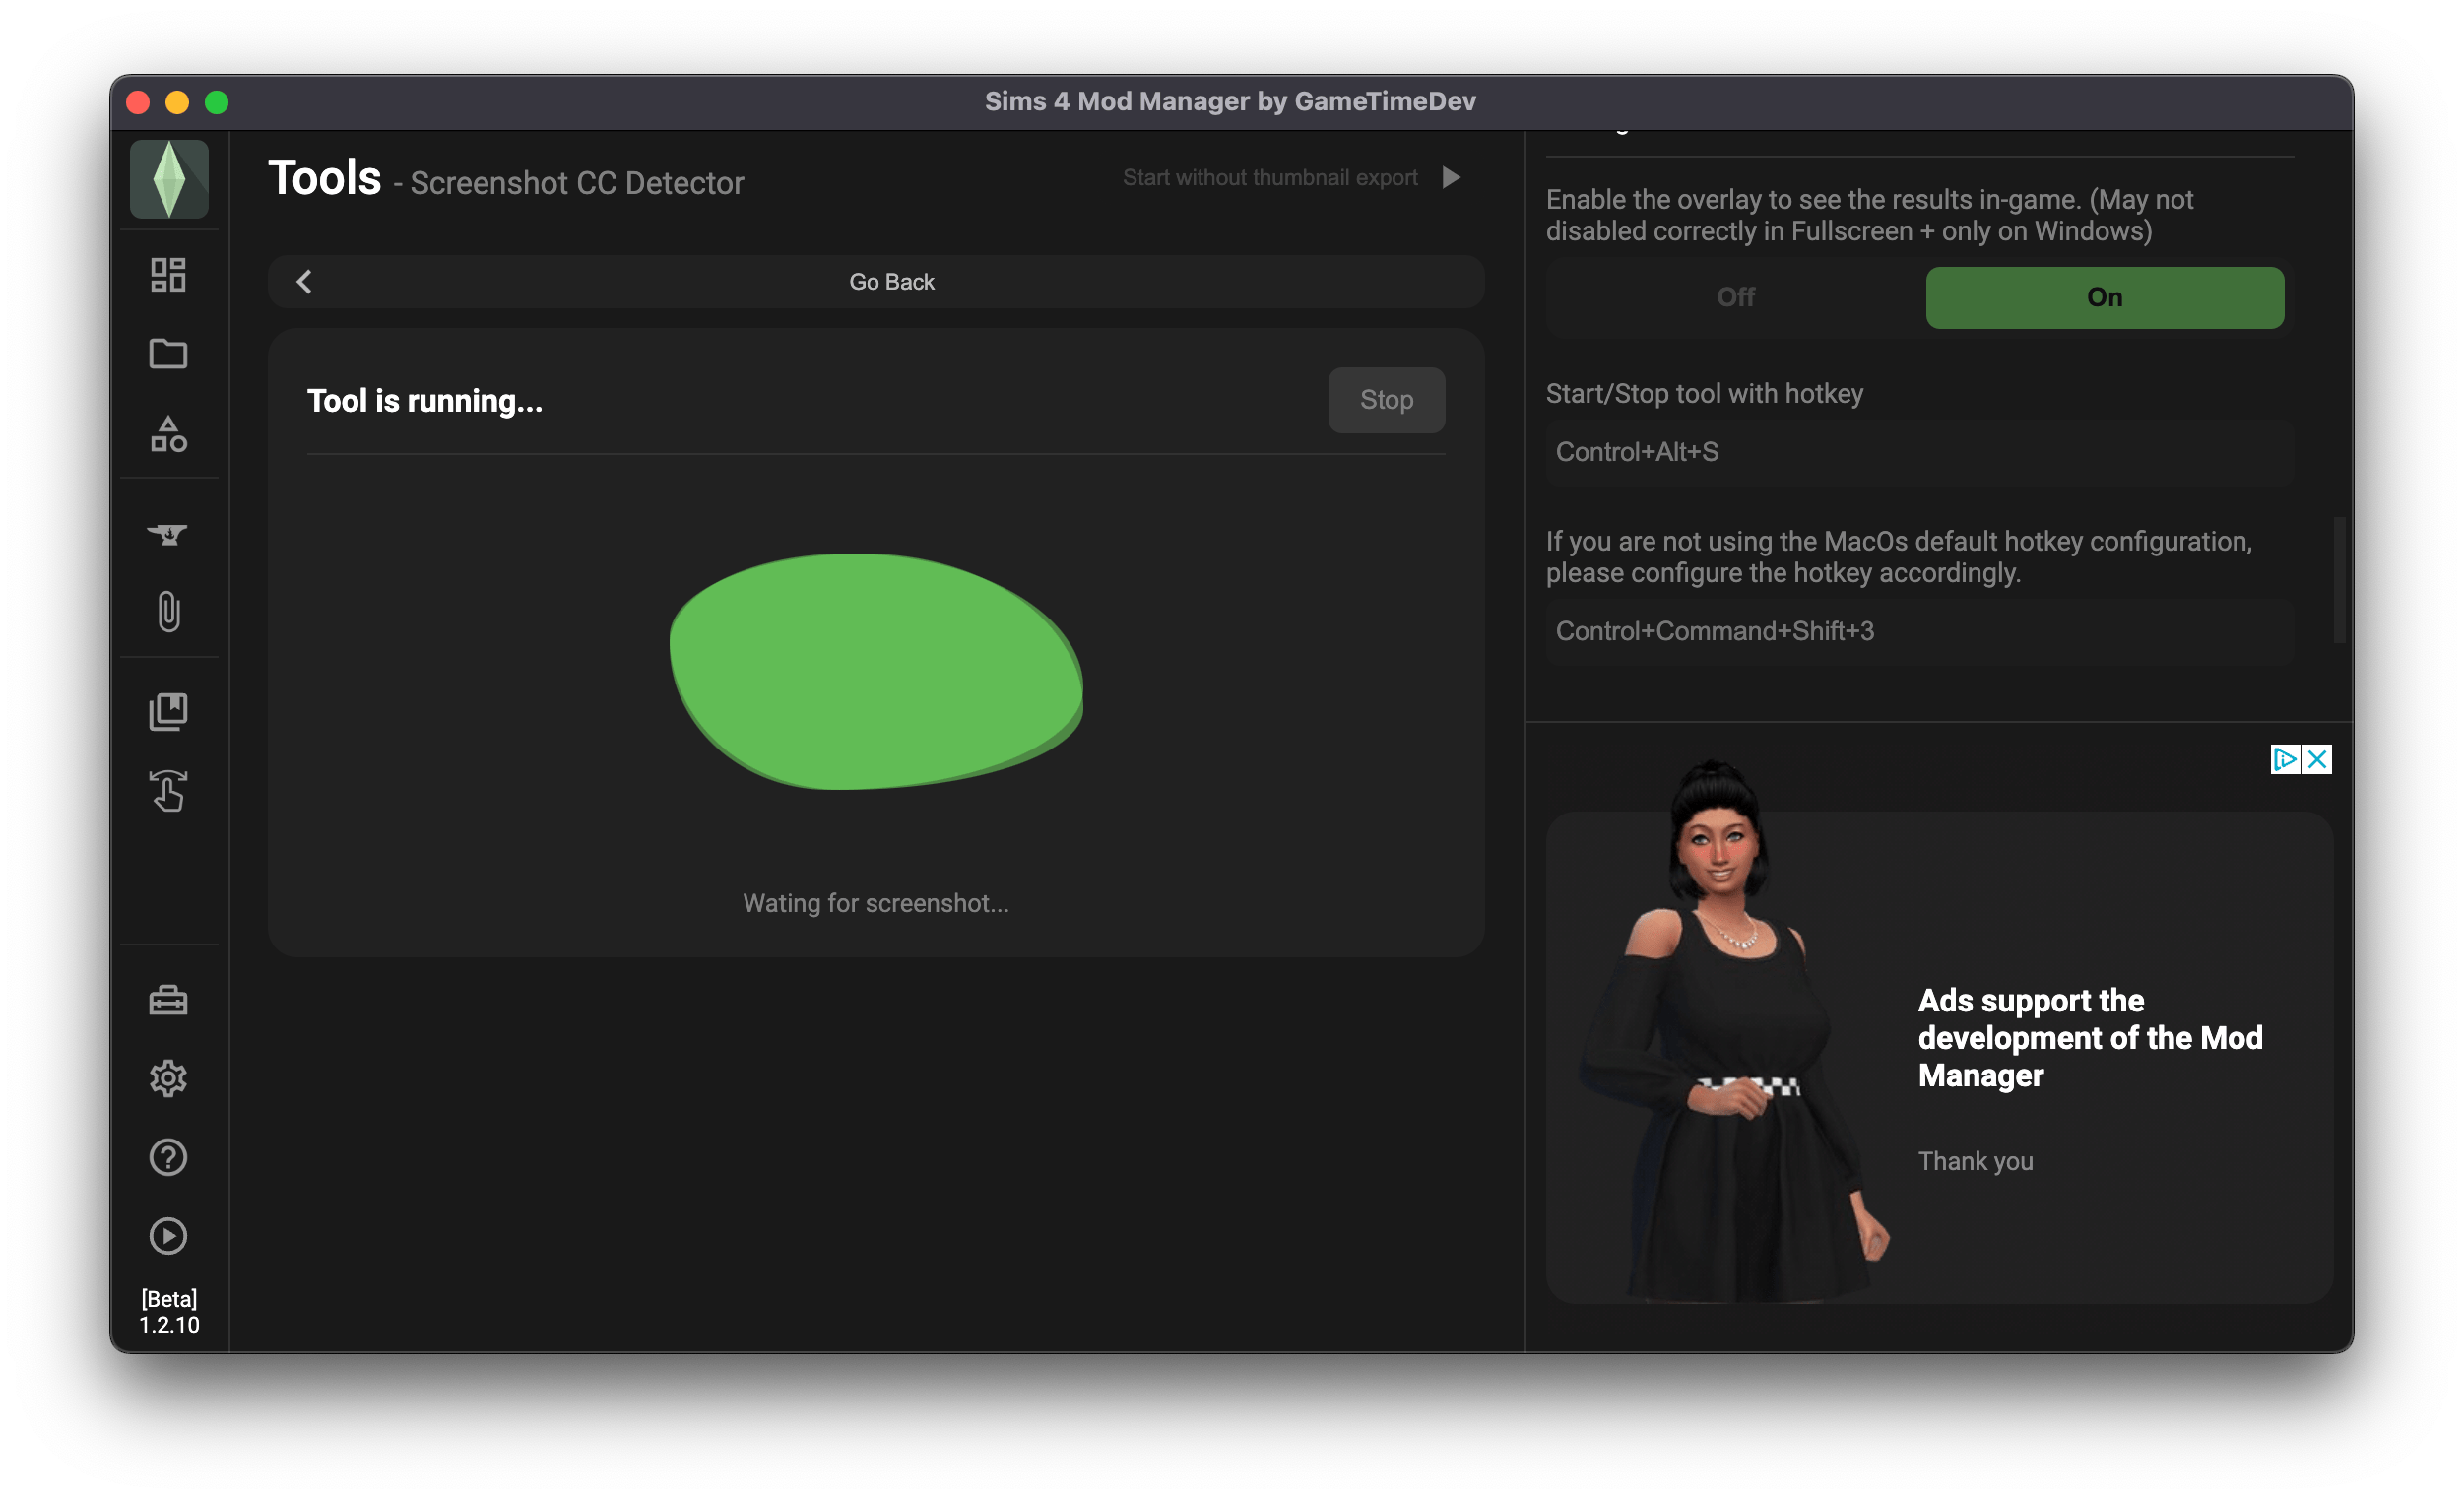Click the 'Tool is running...' heading
The height and width of the screenshot is (1499, 2464).
point(425,401)
